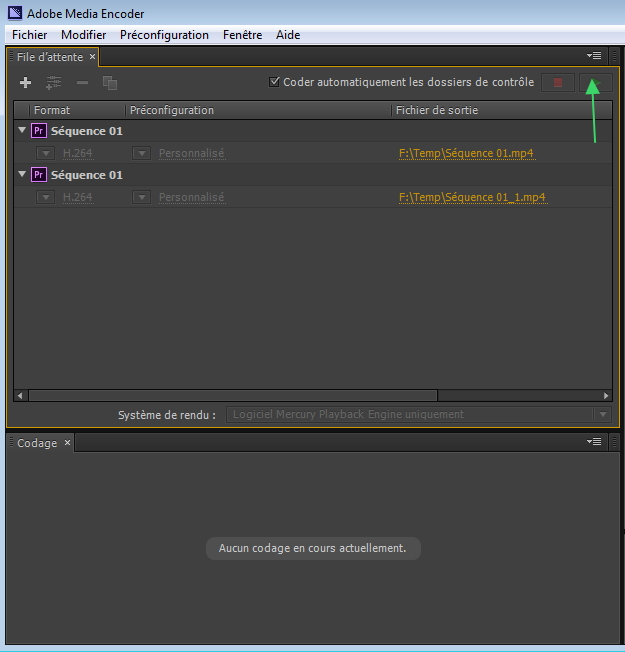The width and height of the screenshot is (625, 652).
Task: Click the Remove minus icon
Action: (82, 83)
